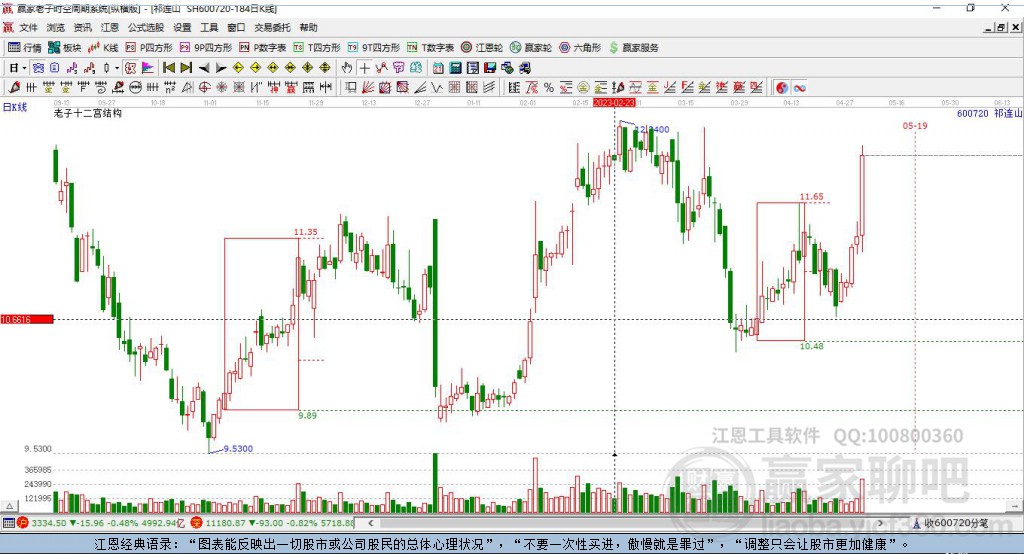Open the 交易委托 menu
Image resolution: width=1024 pixels, height=554 pixels.
point(272,27)
